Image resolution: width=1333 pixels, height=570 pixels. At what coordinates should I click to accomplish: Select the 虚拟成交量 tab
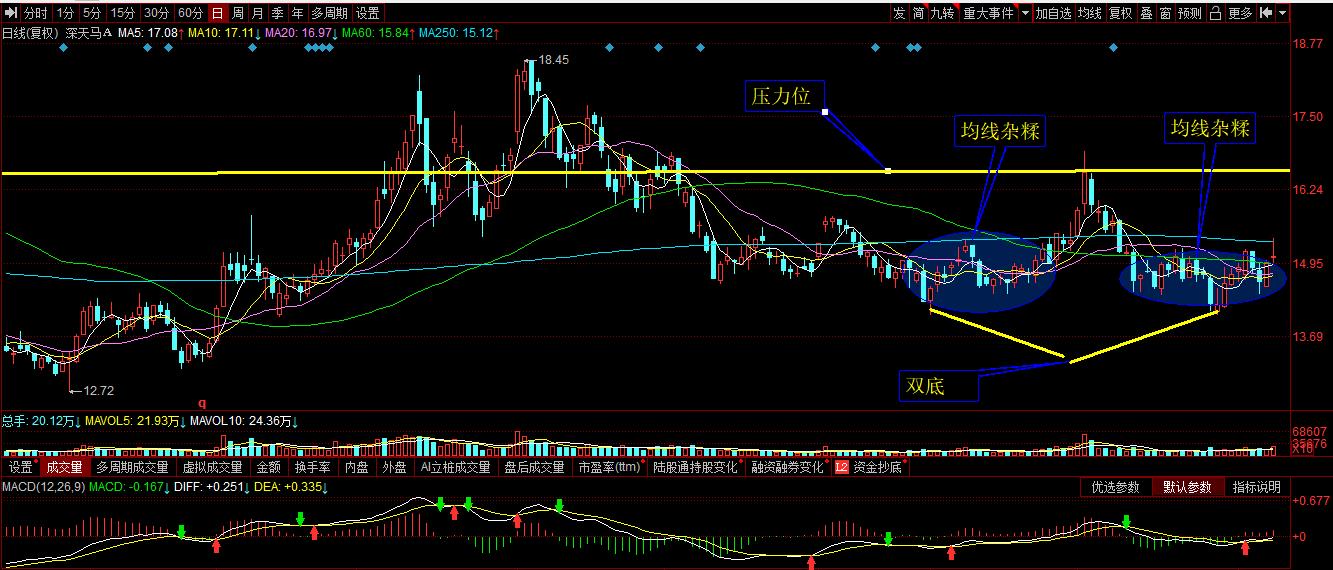click(x=213, y=467)
